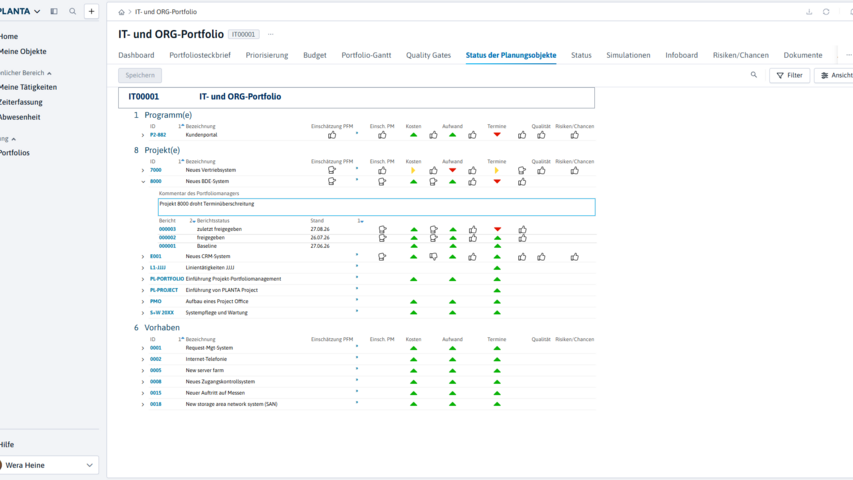The width and height of the screenshot is (853, 480).
Task: Click green Kosten triangle for Aufbau eines Project Office
Action: coord(413,301)
